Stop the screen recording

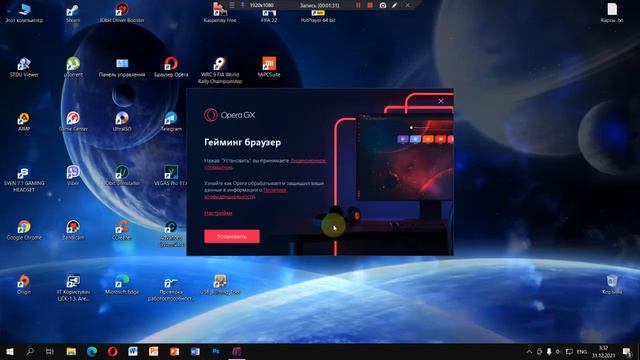point(370,5)
